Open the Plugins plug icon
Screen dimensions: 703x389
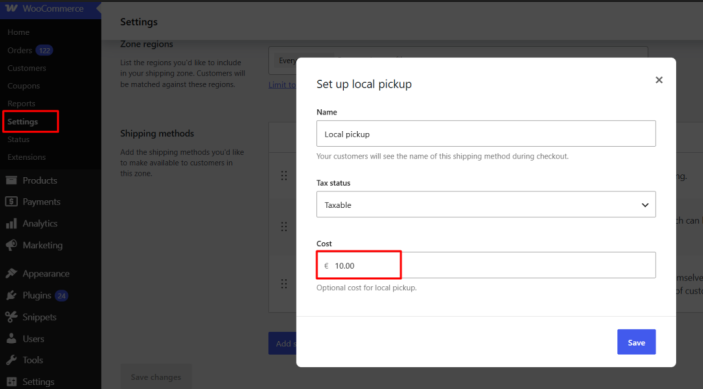(11, 295)
